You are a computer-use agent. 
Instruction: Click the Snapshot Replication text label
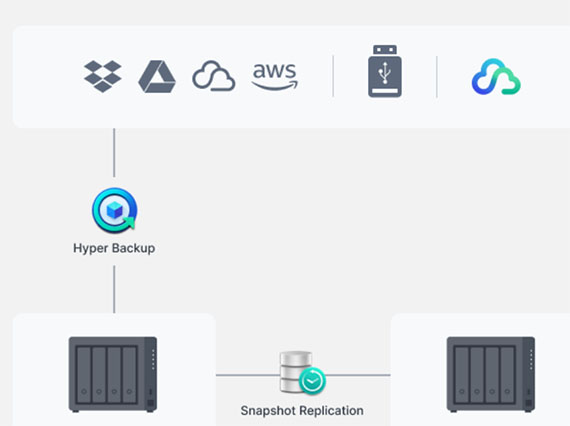[302, 410]
